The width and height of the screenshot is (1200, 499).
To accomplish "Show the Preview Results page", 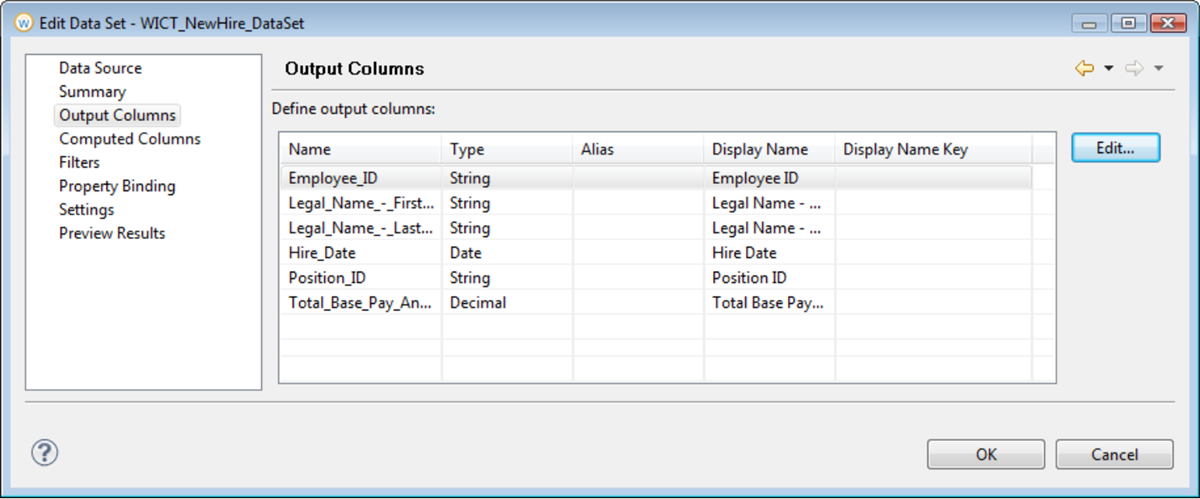I will [x=112, y=233].
